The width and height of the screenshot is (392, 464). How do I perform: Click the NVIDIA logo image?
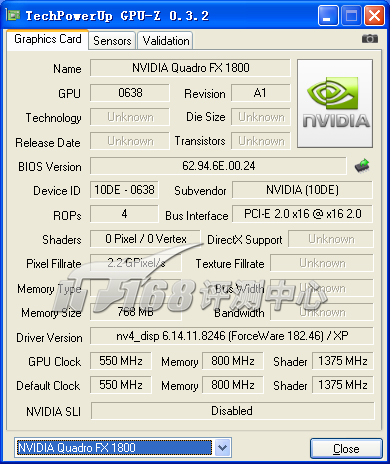pos(335,103)
